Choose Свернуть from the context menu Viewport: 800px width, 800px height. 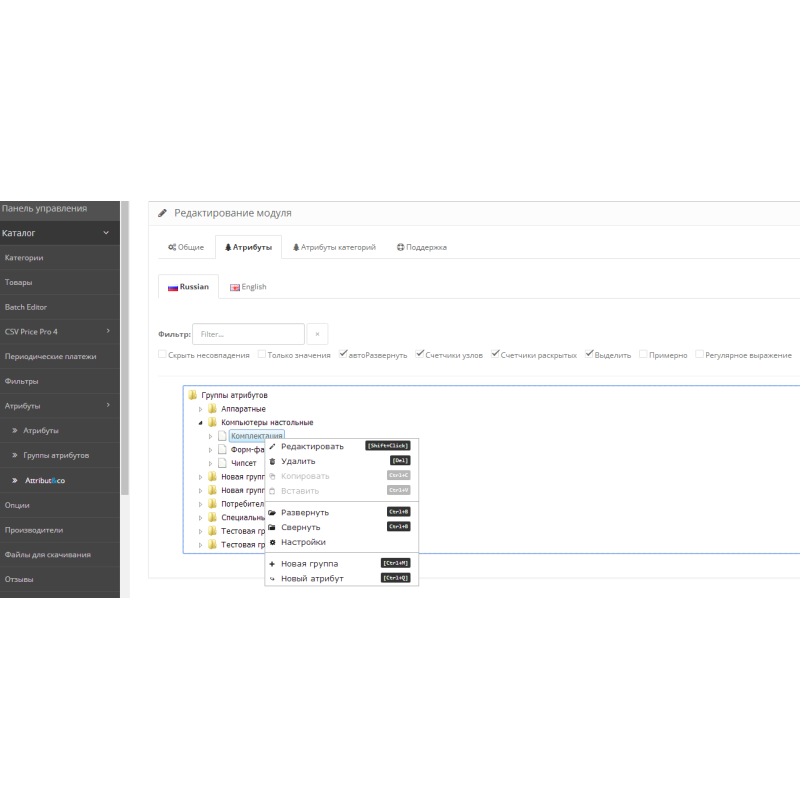(300, 527)
